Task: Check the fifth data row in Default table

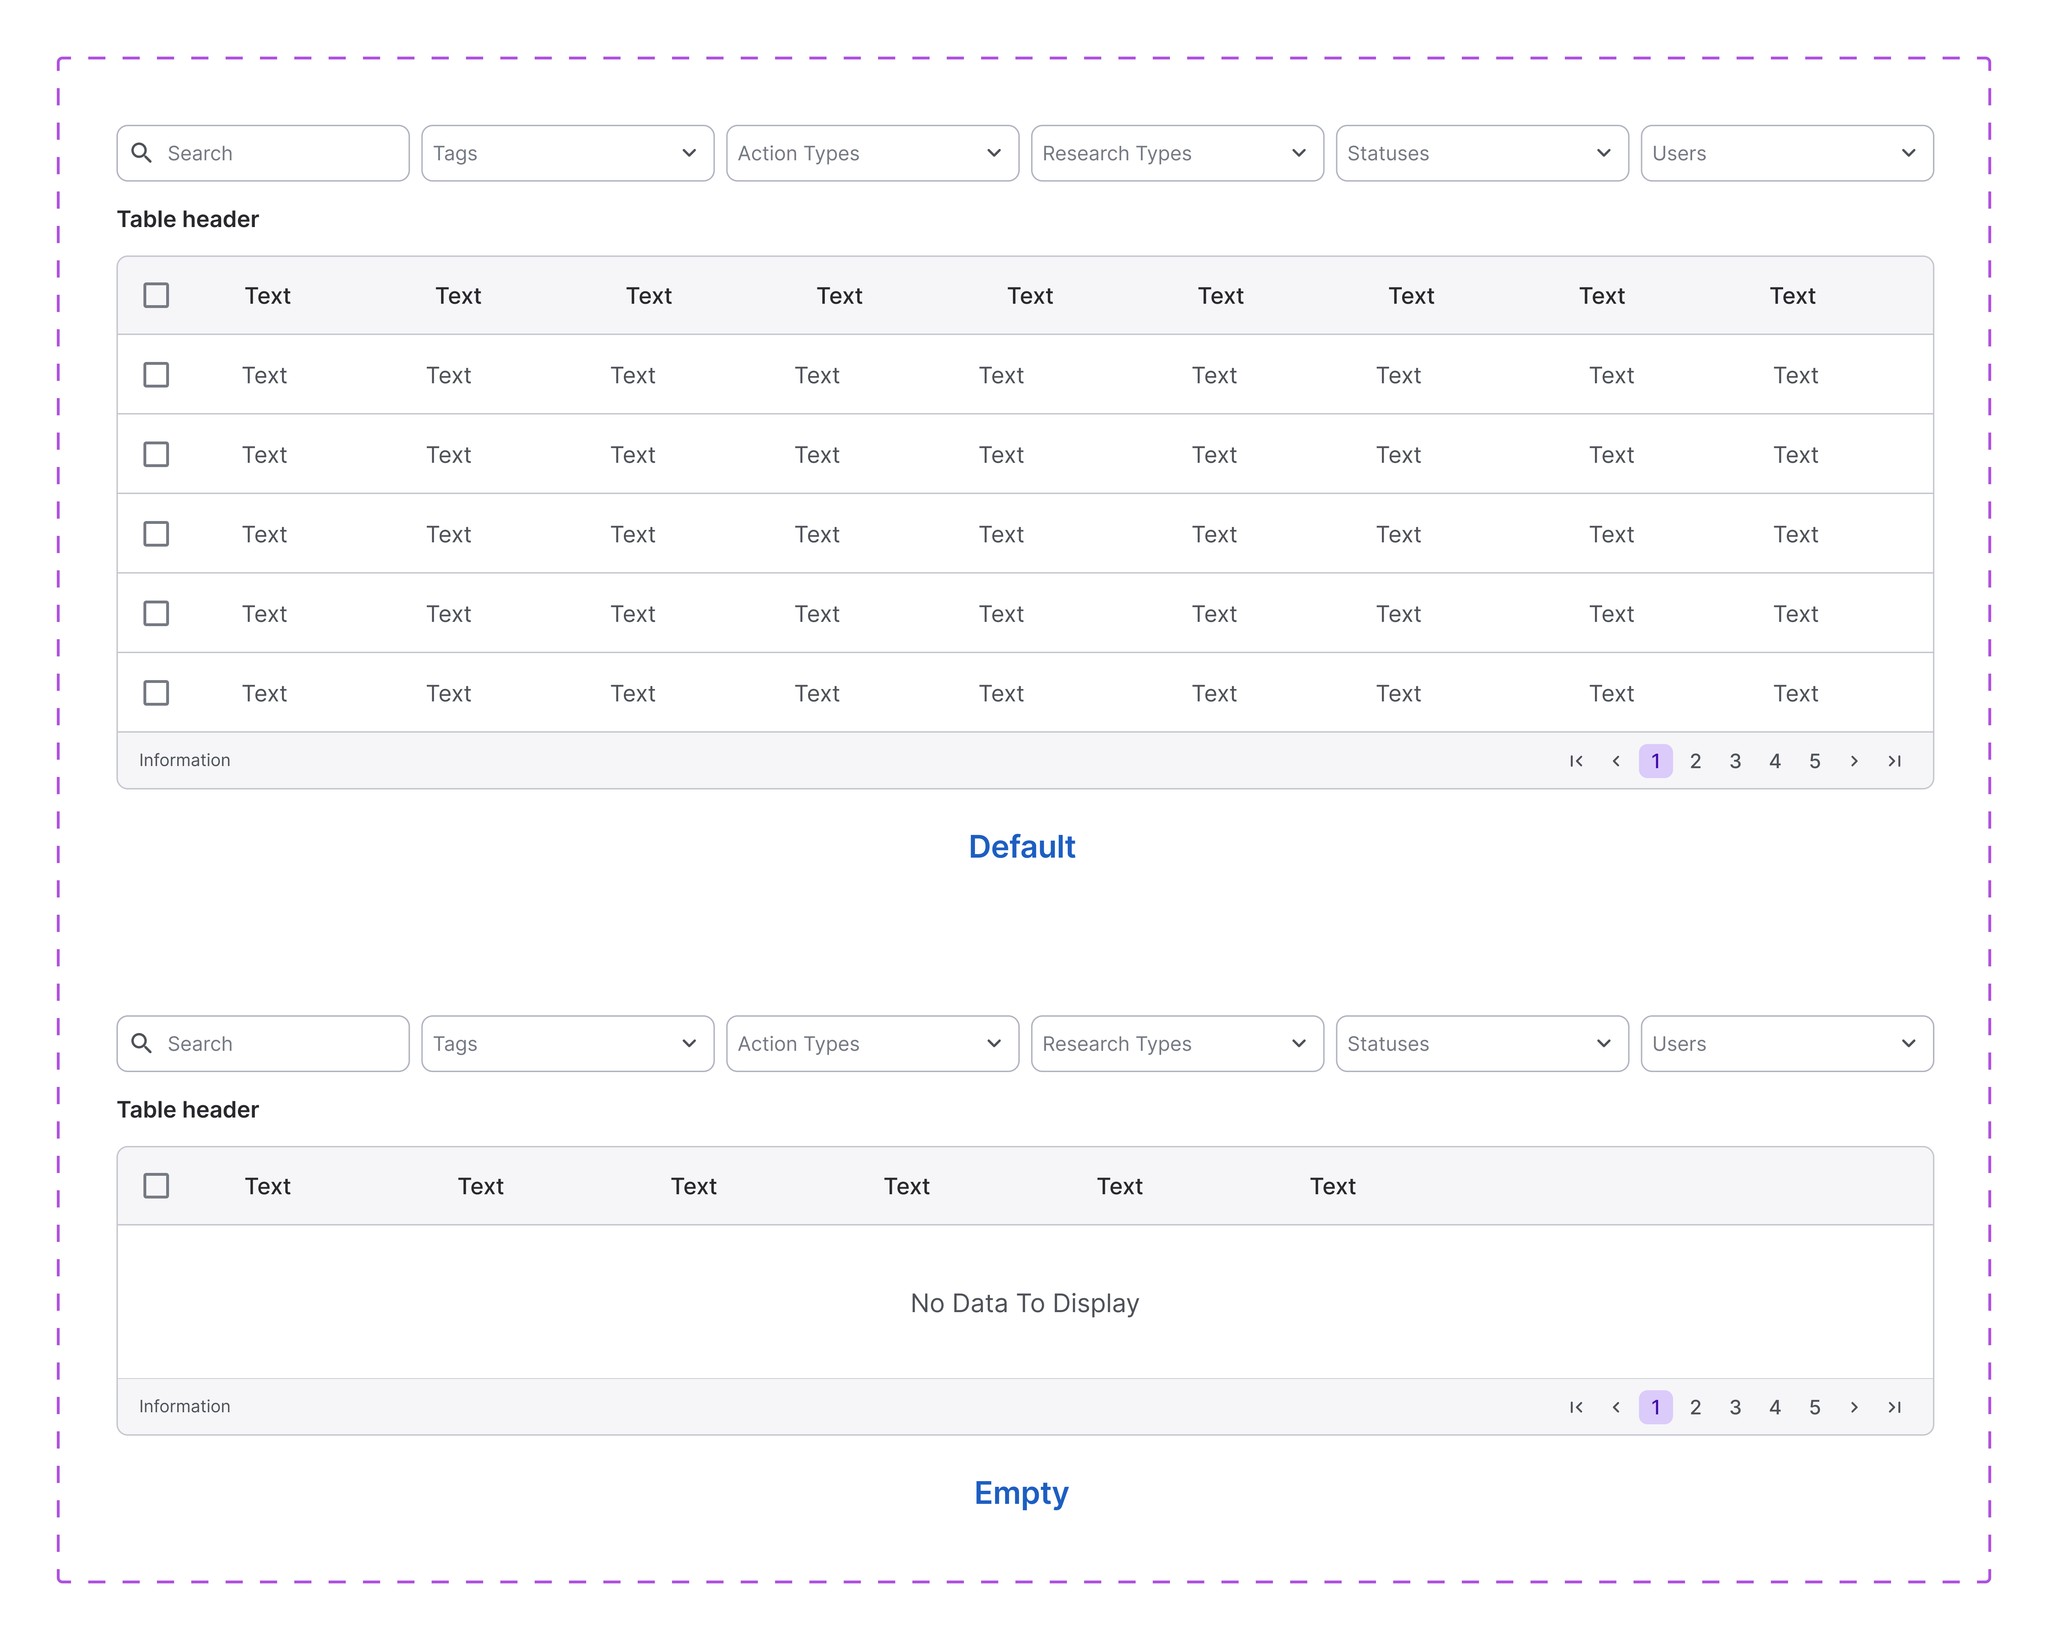Action: pos(156,693)
